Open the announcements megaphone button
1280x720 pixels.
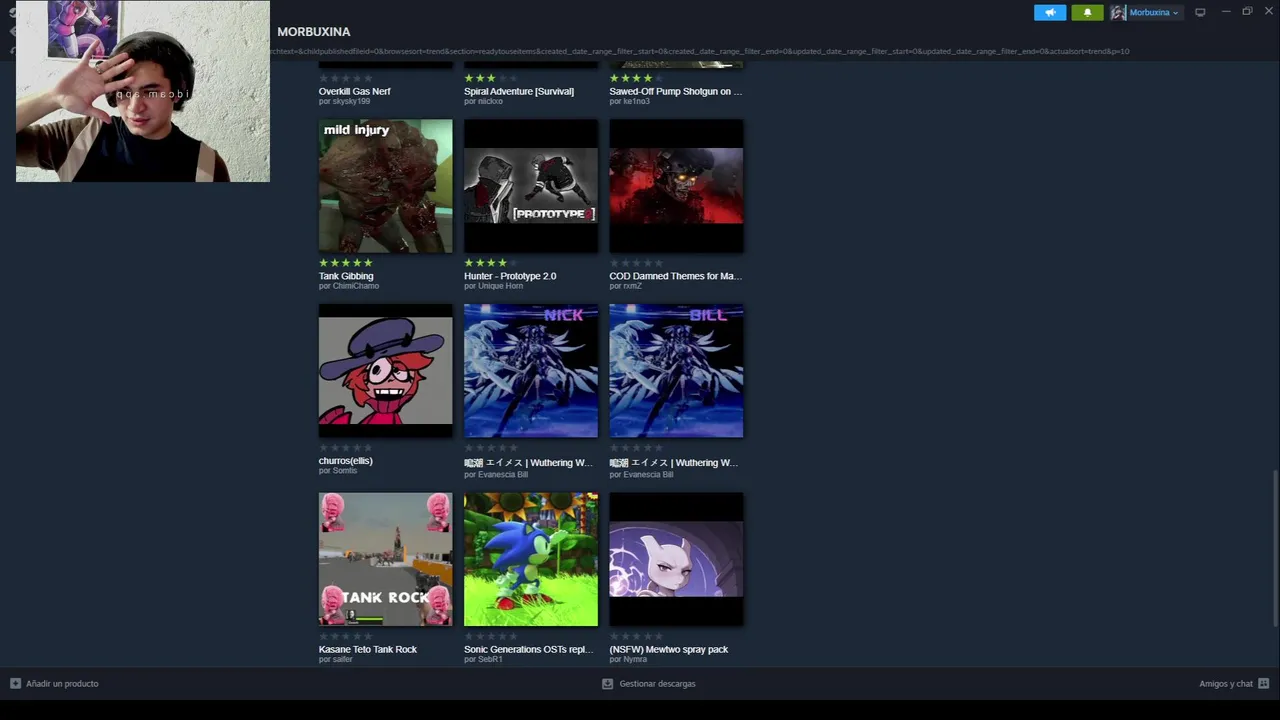coord(1049,12)
